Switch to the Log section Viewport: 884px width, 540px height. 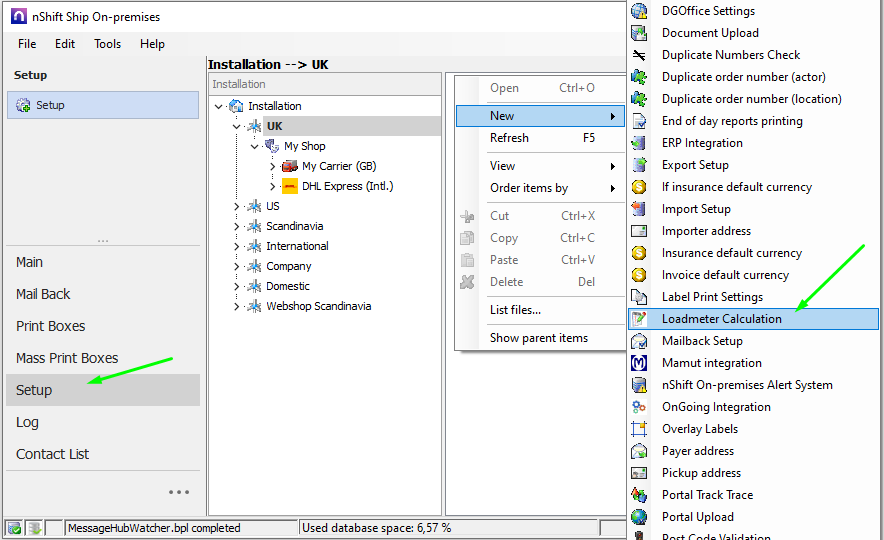tap(27, 422)
